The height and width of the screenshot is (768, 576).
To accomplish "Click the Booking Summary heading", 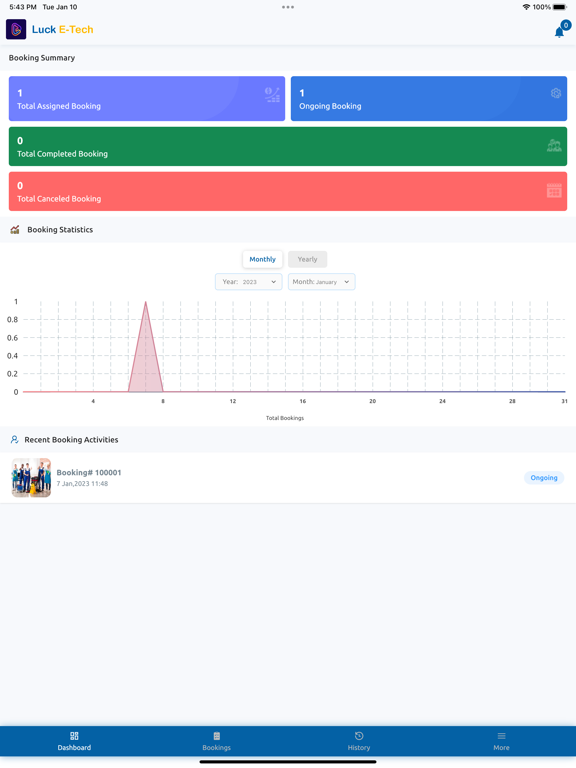I will [x=42, y=58].
